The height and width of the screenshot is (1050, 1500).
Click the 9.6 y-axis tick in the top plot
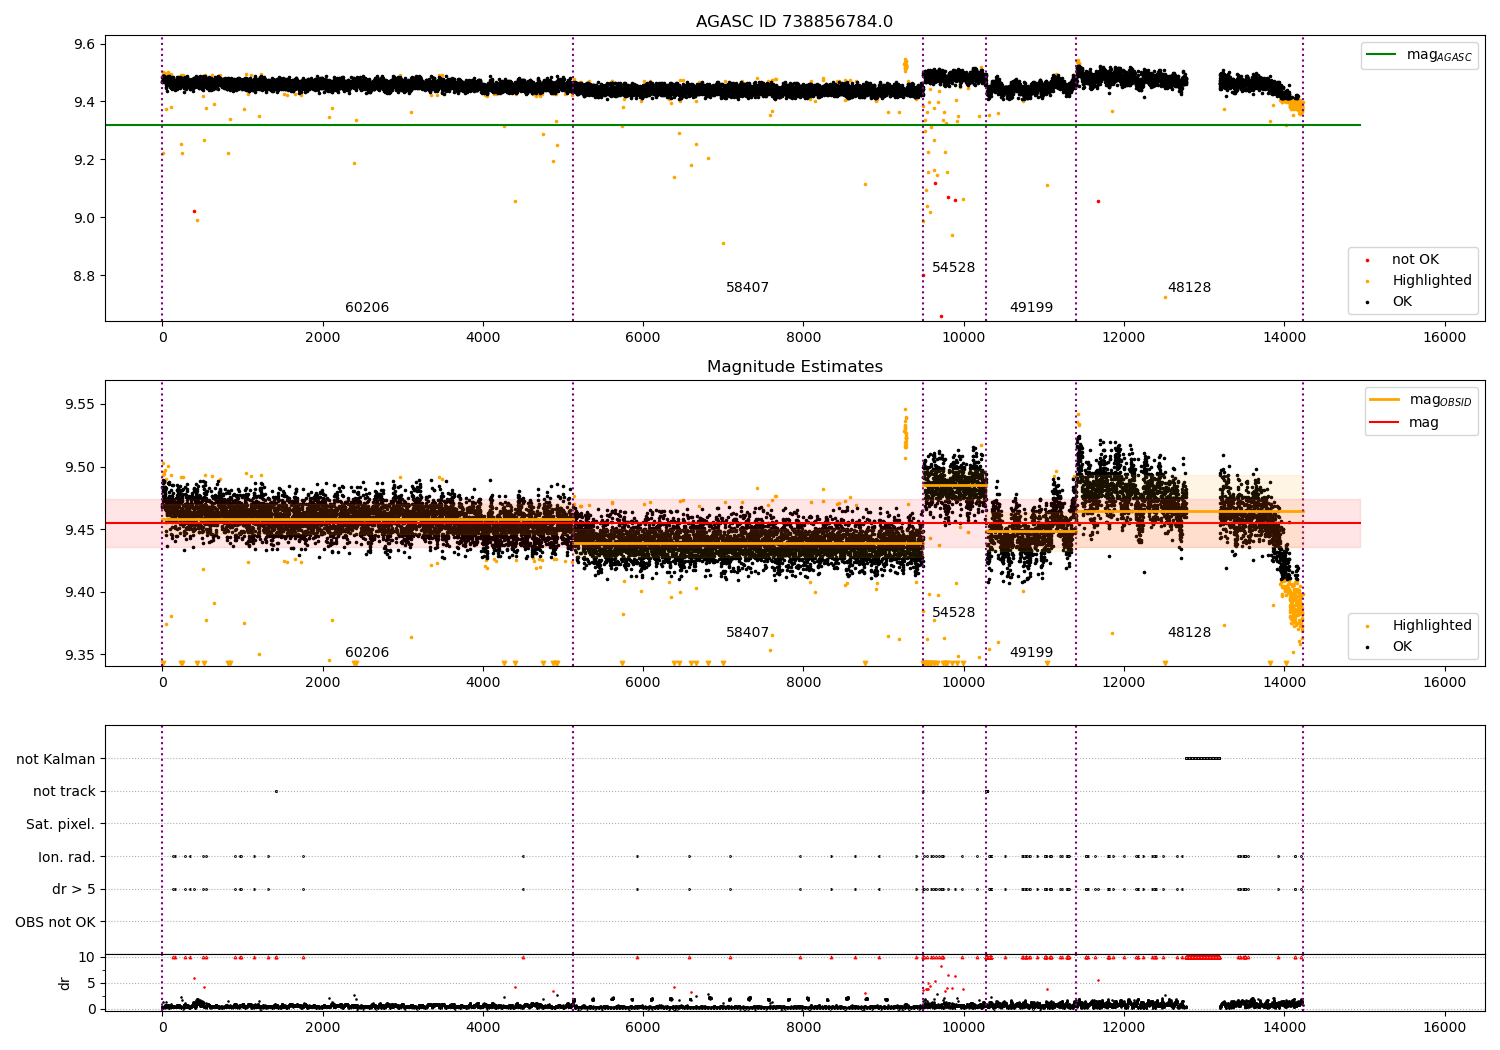click(x=85, y=45)
